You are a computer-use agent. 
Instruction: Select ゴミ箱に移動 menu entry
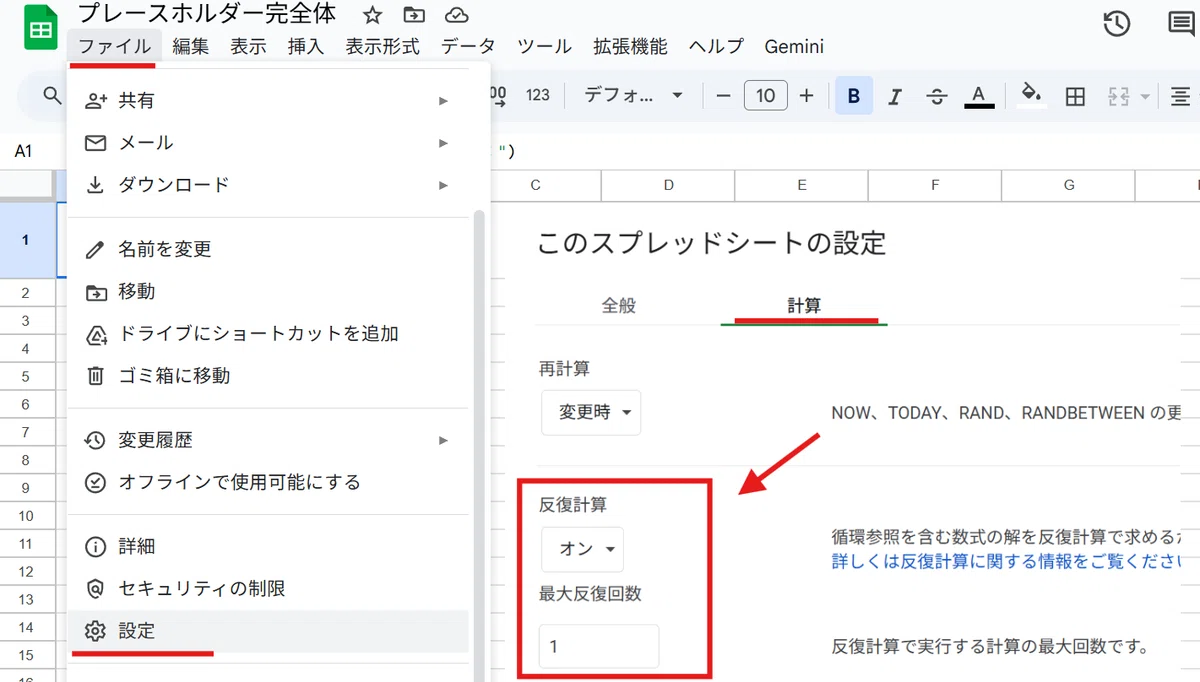pos(268,375)
